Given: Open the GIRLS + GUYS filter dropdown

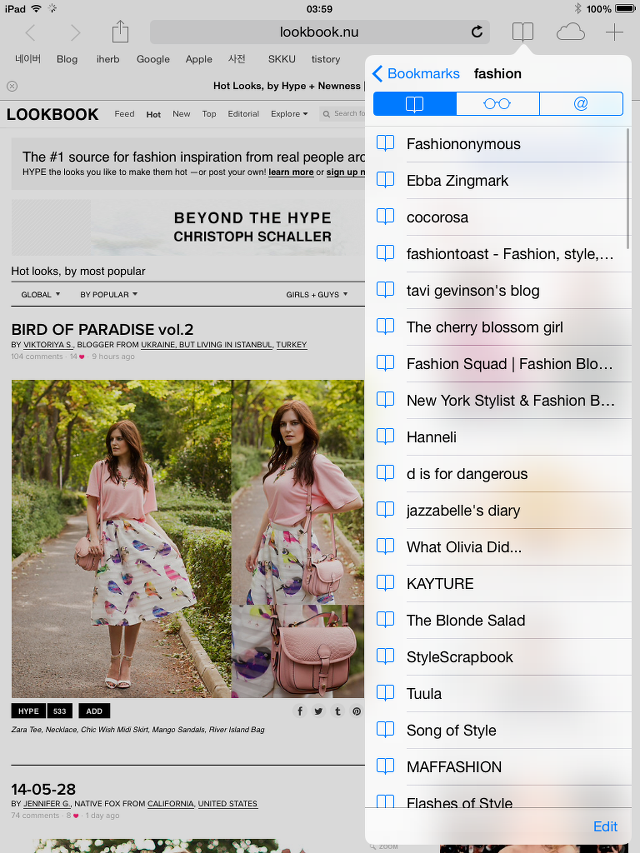Looking at the screenshot, I should pyautogui.click(x=317, y=294).
